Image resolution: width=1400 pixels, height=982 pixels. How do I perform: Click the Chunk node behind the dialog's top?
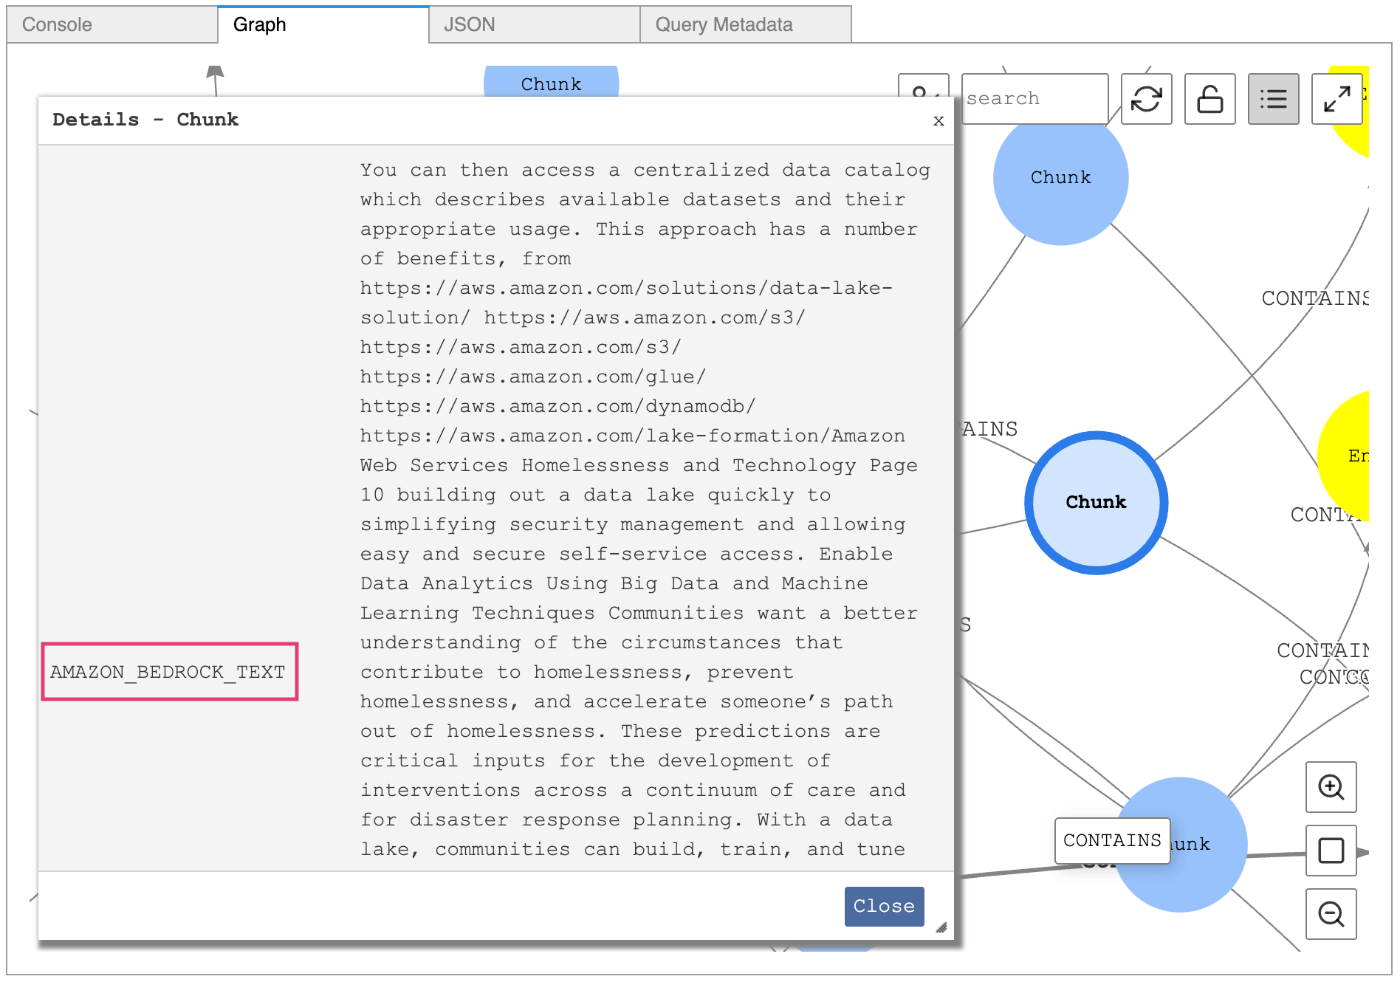551,82
